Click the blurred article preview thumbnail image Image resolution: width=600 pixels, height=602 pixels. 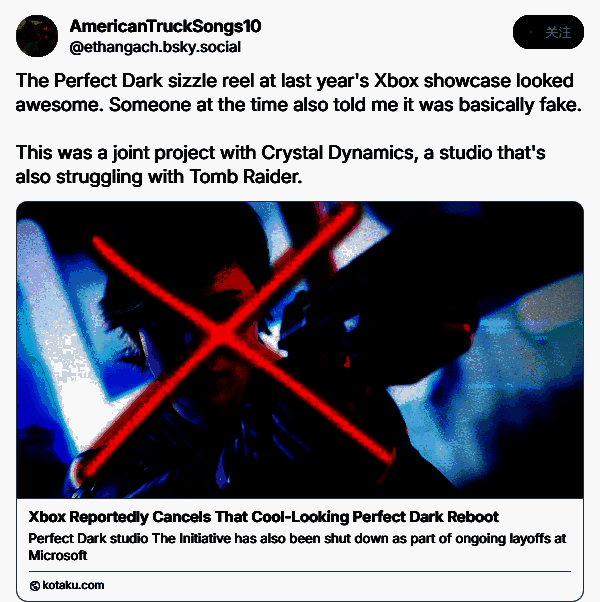pyautogui.click(x=300, y=350)
